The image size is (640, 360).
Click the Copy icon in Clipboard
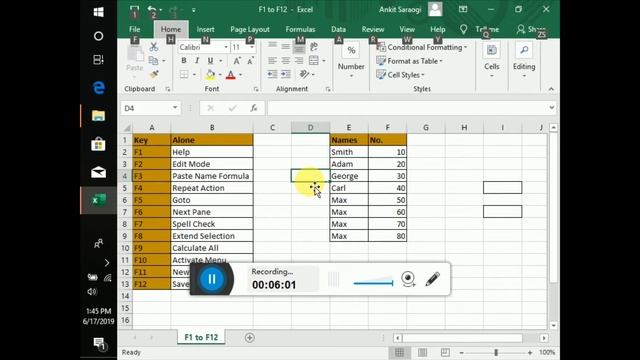(x=153, y=61)
